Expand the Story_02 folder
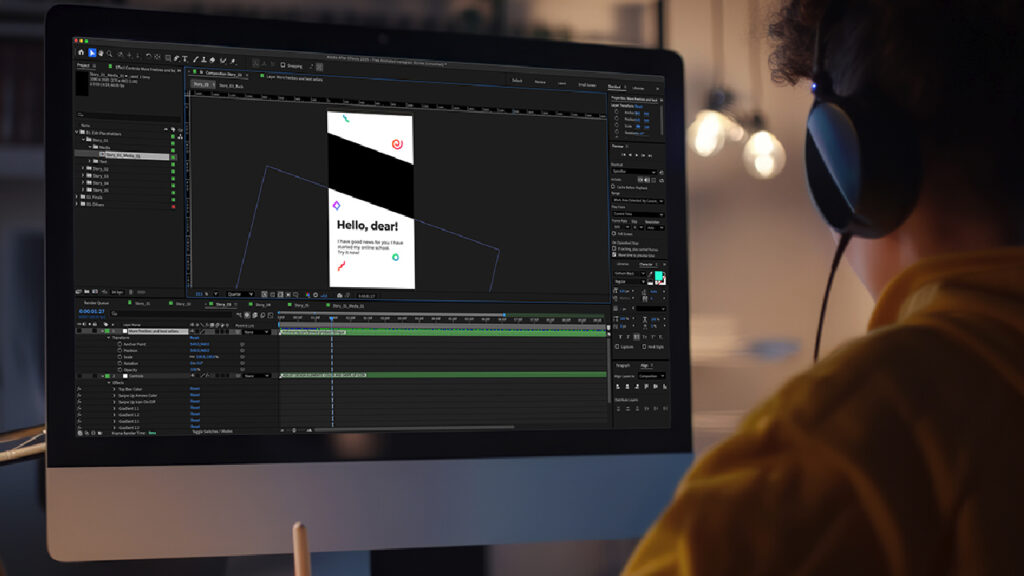The image size is (1024, 576). point(83,169)
